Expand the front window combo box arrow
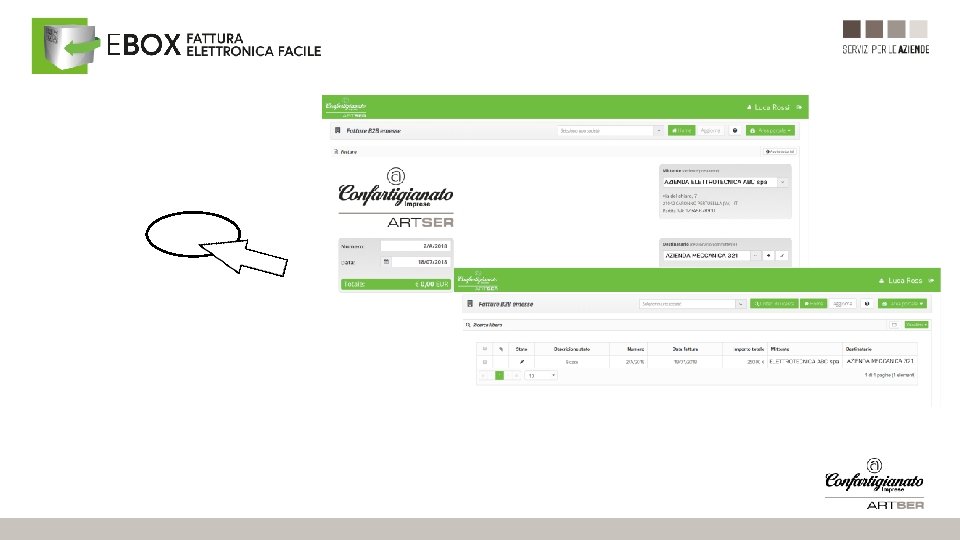This screenshot has width=960, height=540. click(x=741, y=304)
